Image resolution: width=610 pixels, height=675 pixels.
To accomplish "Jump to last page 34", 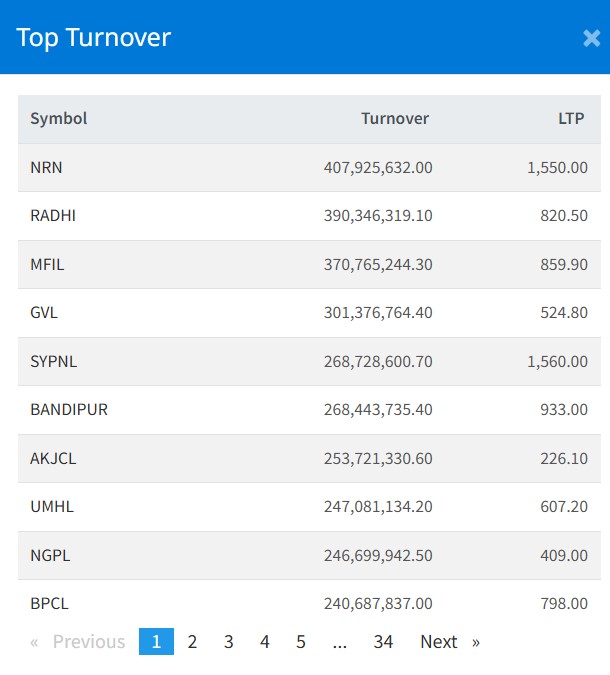I will point(383,642).
